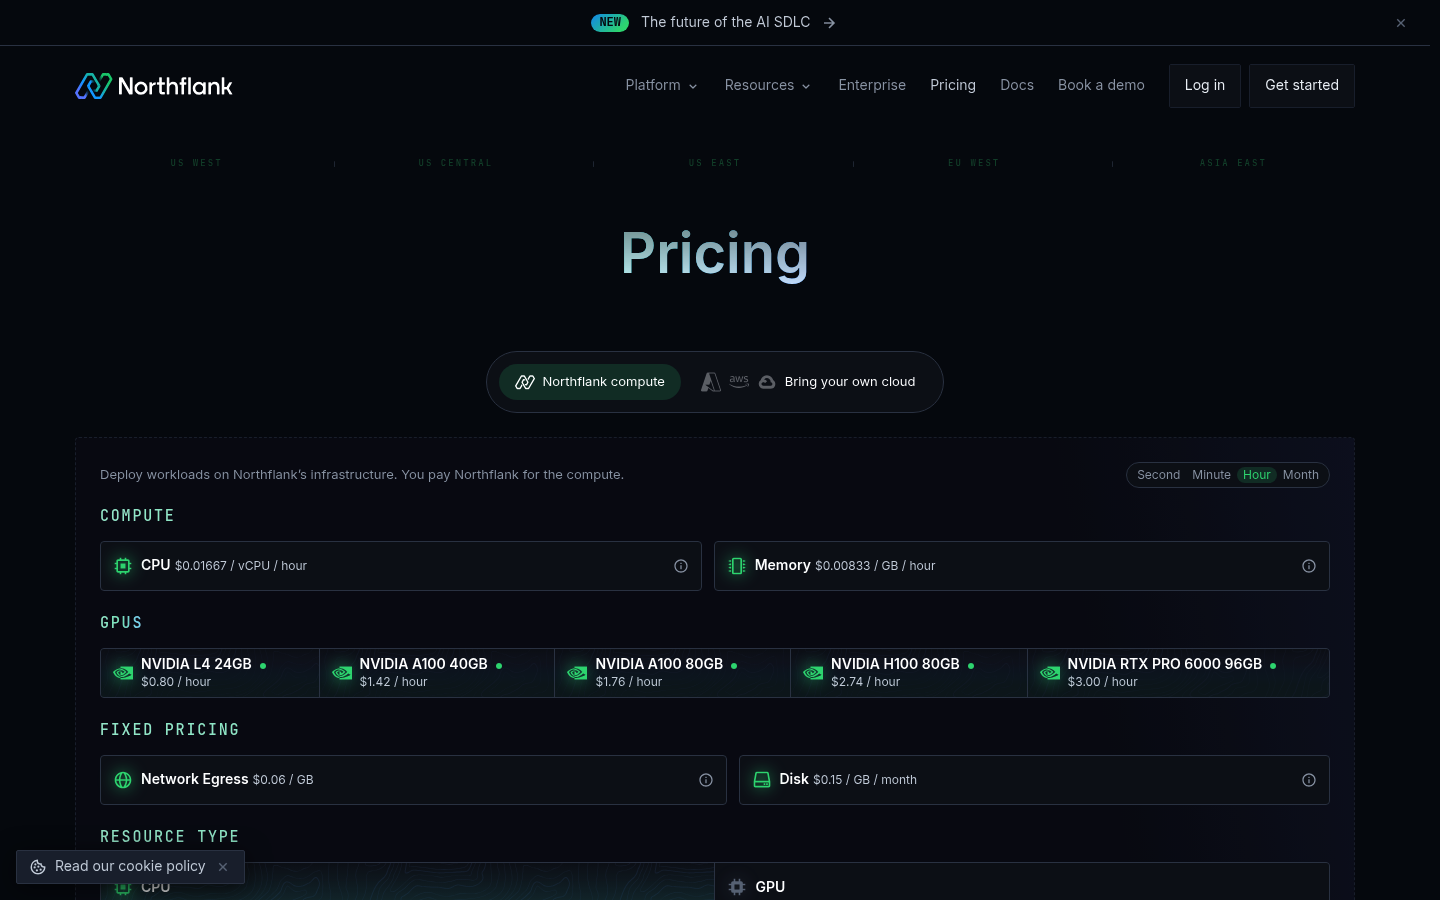Click the NVIDIA A100 40GB GPU icon
The image size is (1440, 900).
click(x=342, y=673)
